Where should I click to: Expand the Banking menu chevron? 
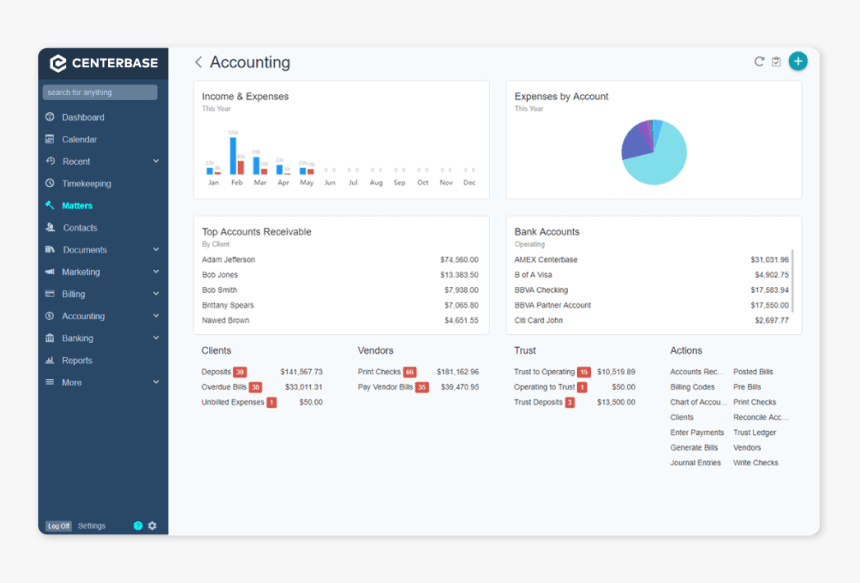[156, 338]
